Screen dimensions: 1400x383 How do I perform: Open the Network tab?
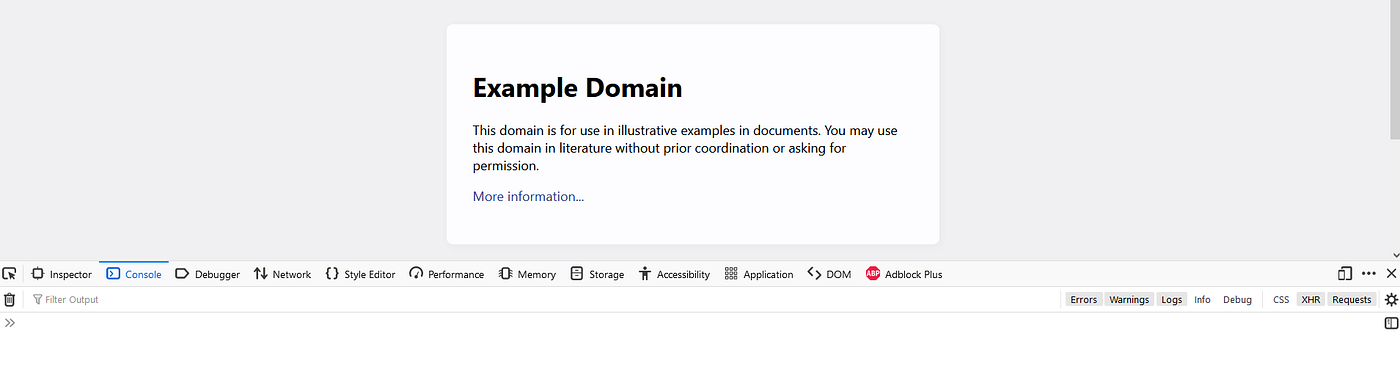click(282, 274)
